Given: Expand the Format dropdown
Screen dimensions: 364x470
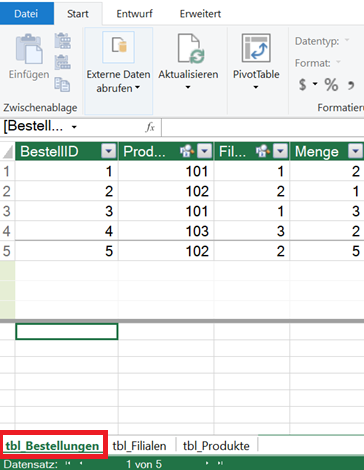Looking at the screenshot, I should 338,62.
